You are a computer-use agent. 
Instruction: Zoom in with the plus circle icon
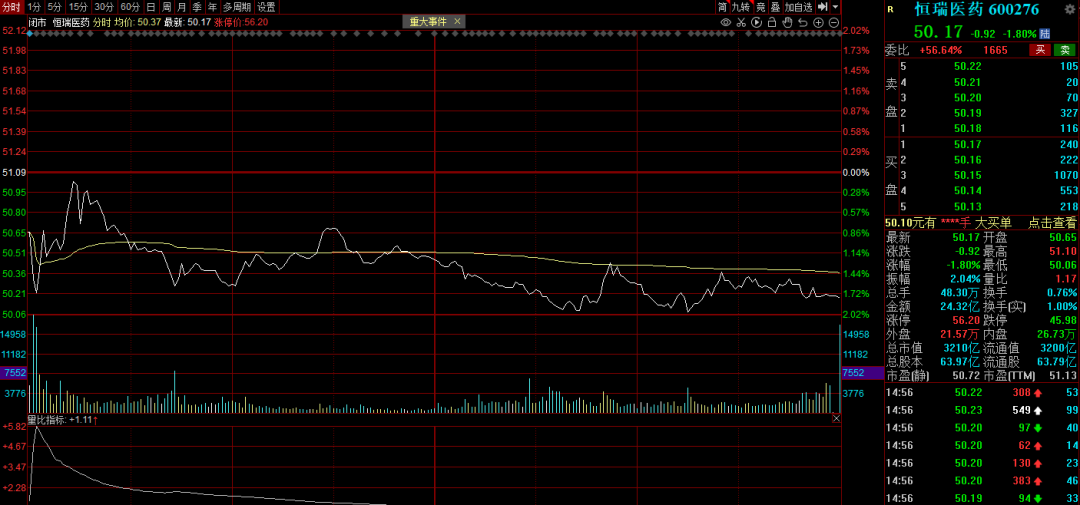(818, 22)
